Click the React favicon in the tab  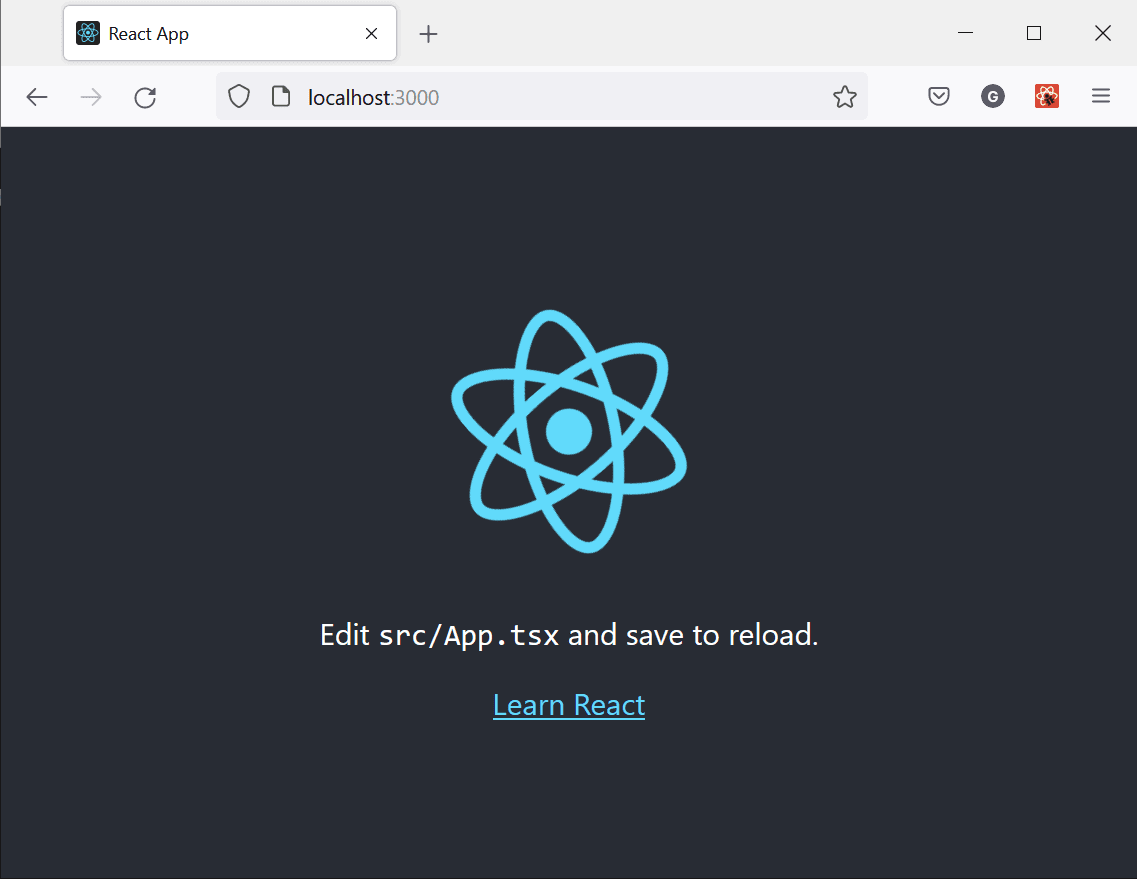point(88,33)
